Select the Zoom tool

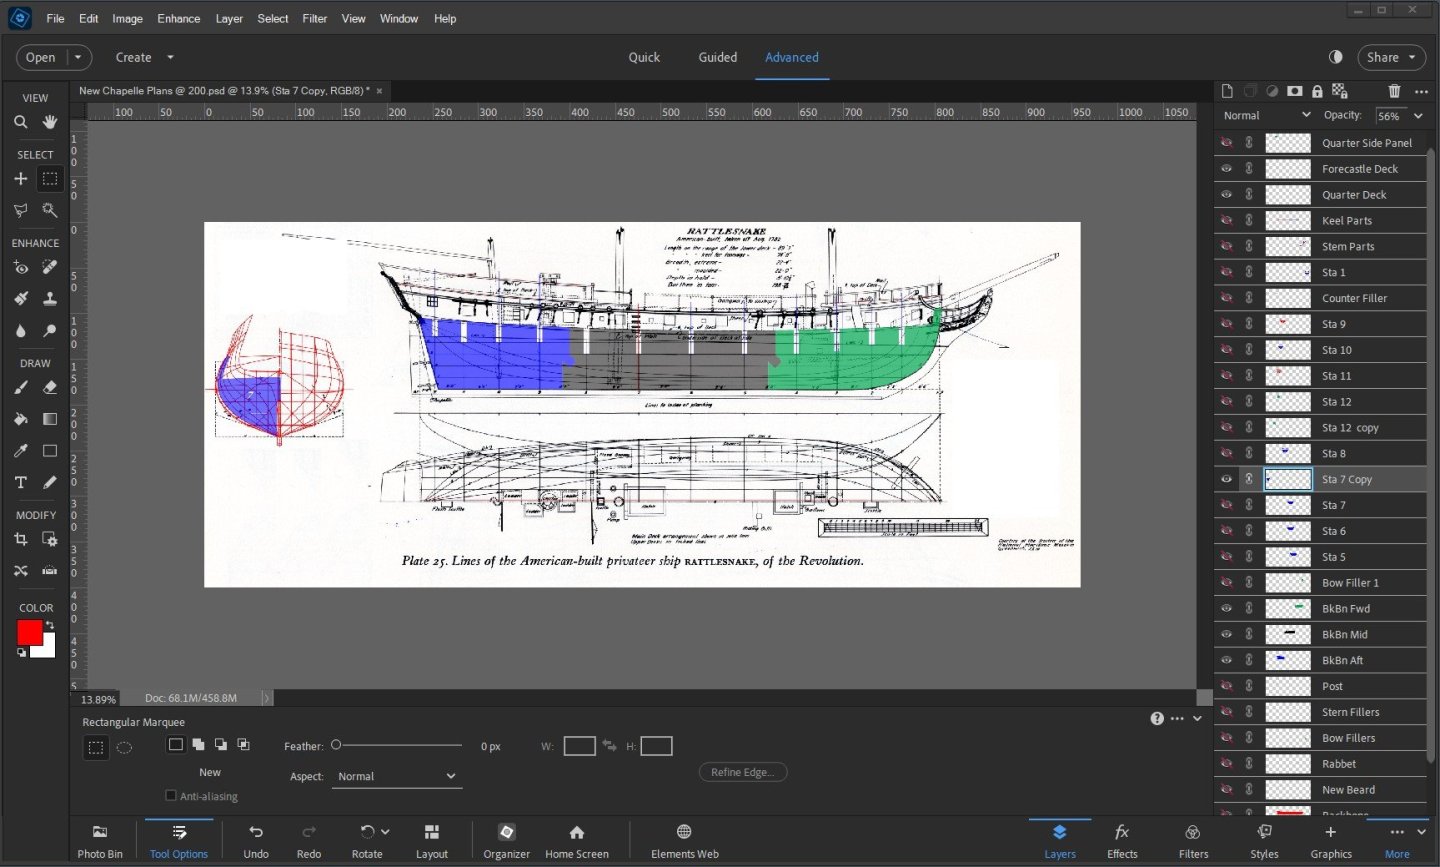point(21,122)
